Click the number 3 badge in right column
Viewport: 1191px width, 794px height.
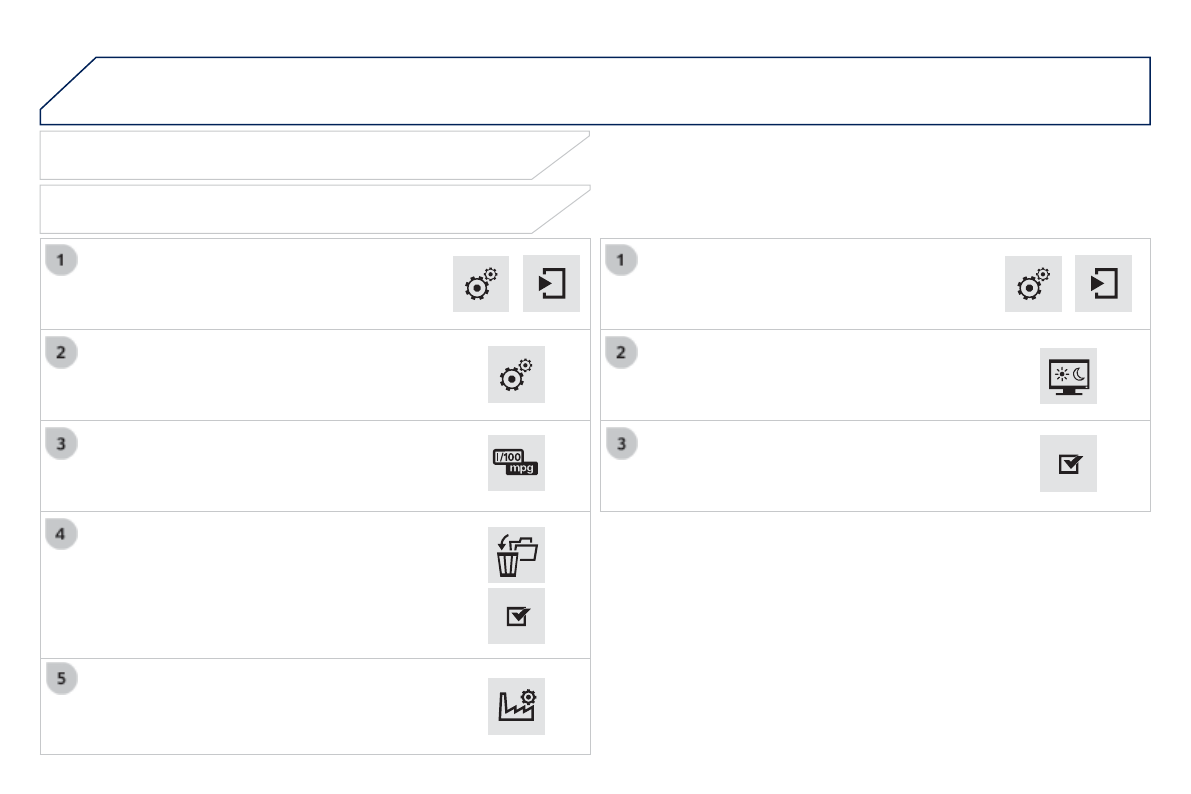coord(621,443)
